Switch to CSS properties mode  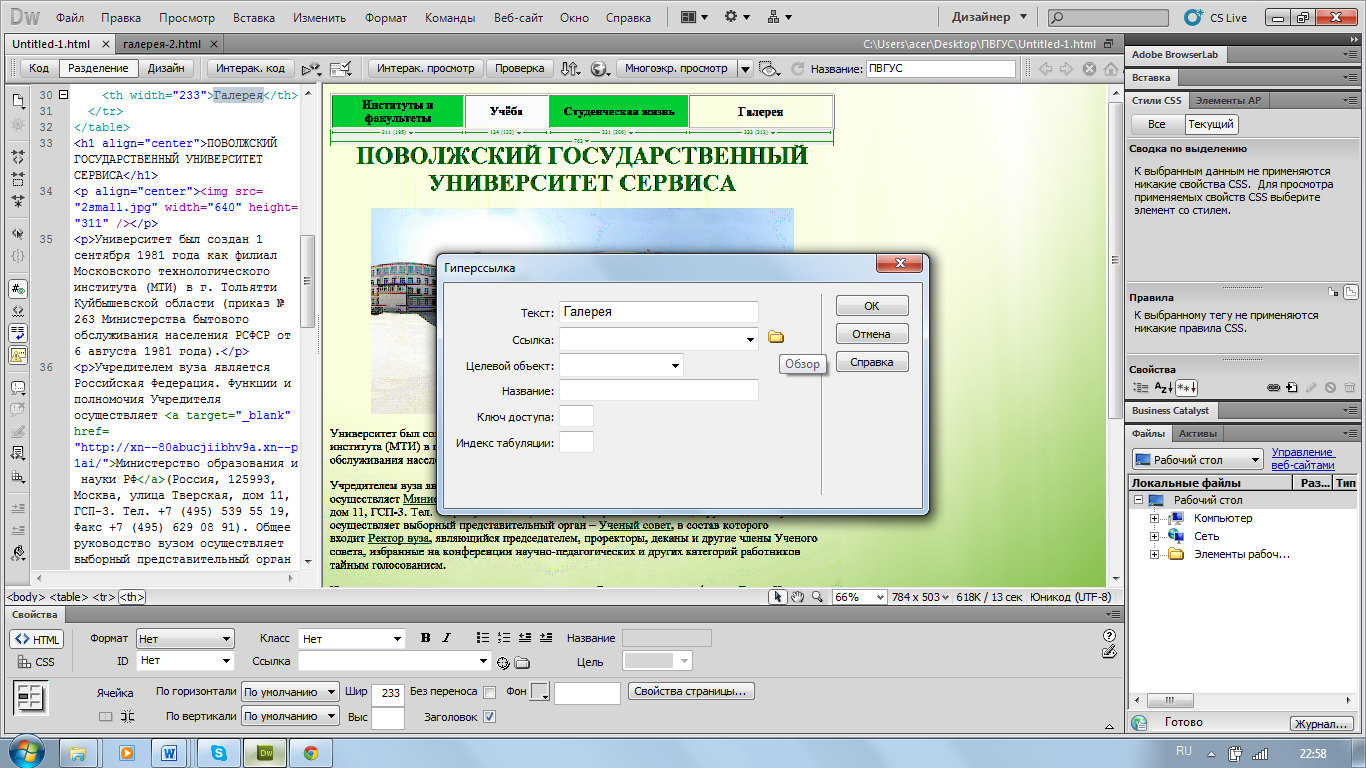[37, 662]
